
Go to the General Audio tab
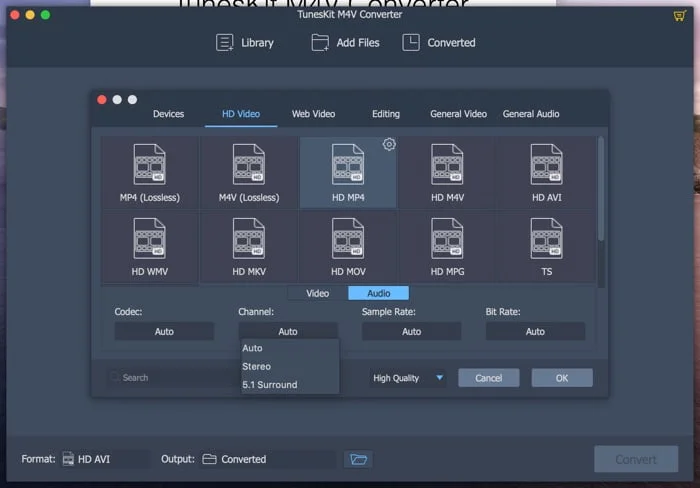point(531,114)
